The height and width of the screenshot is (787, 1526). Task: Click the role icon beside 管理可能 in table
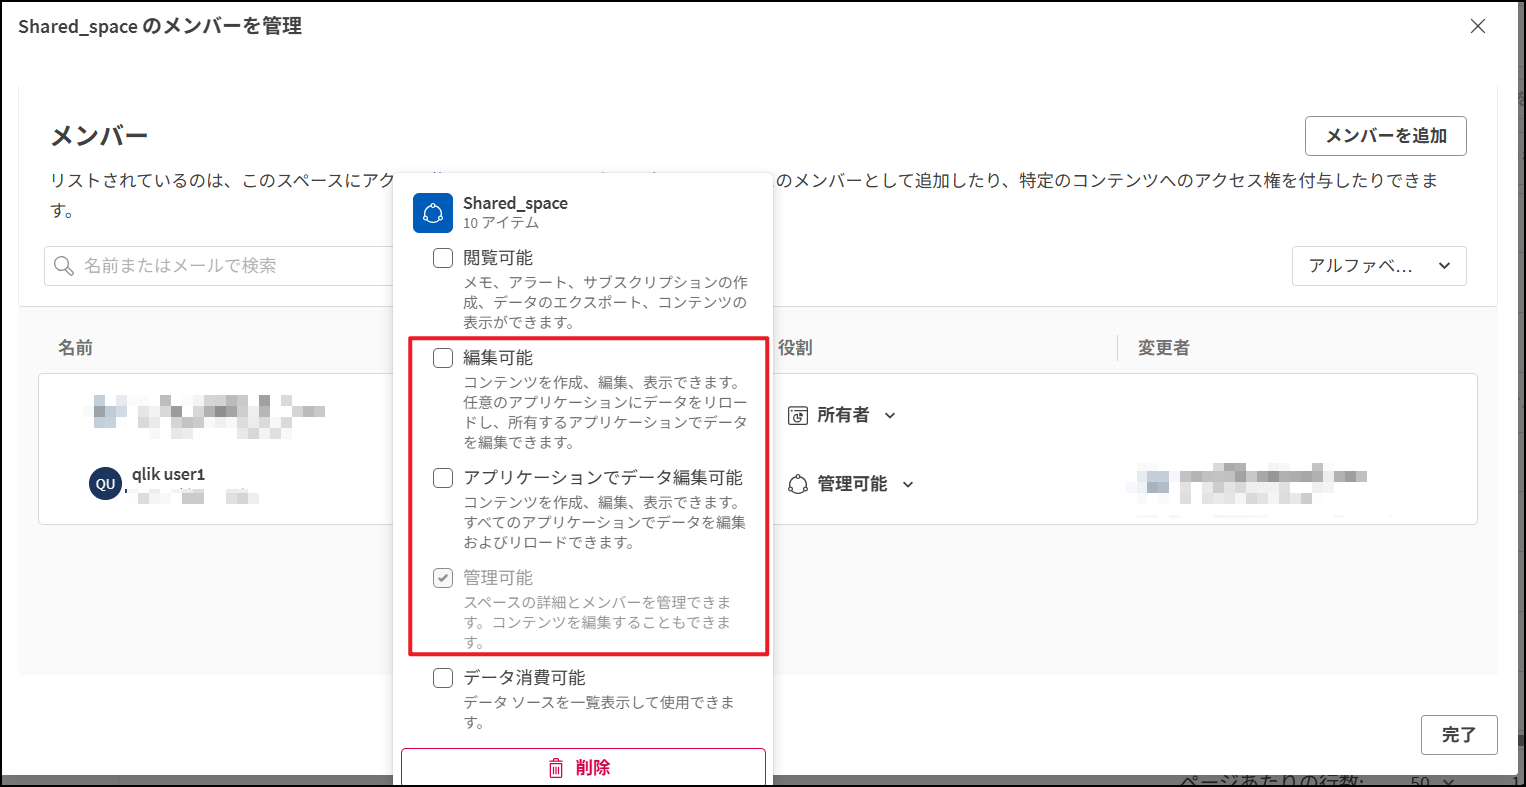coord(797,484)
